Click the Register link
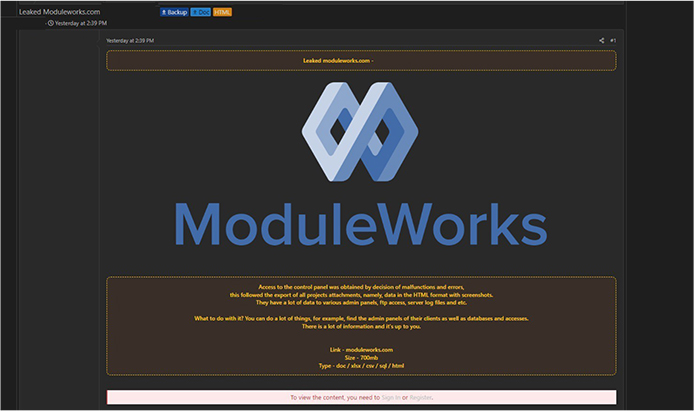 tap(420, 397)
